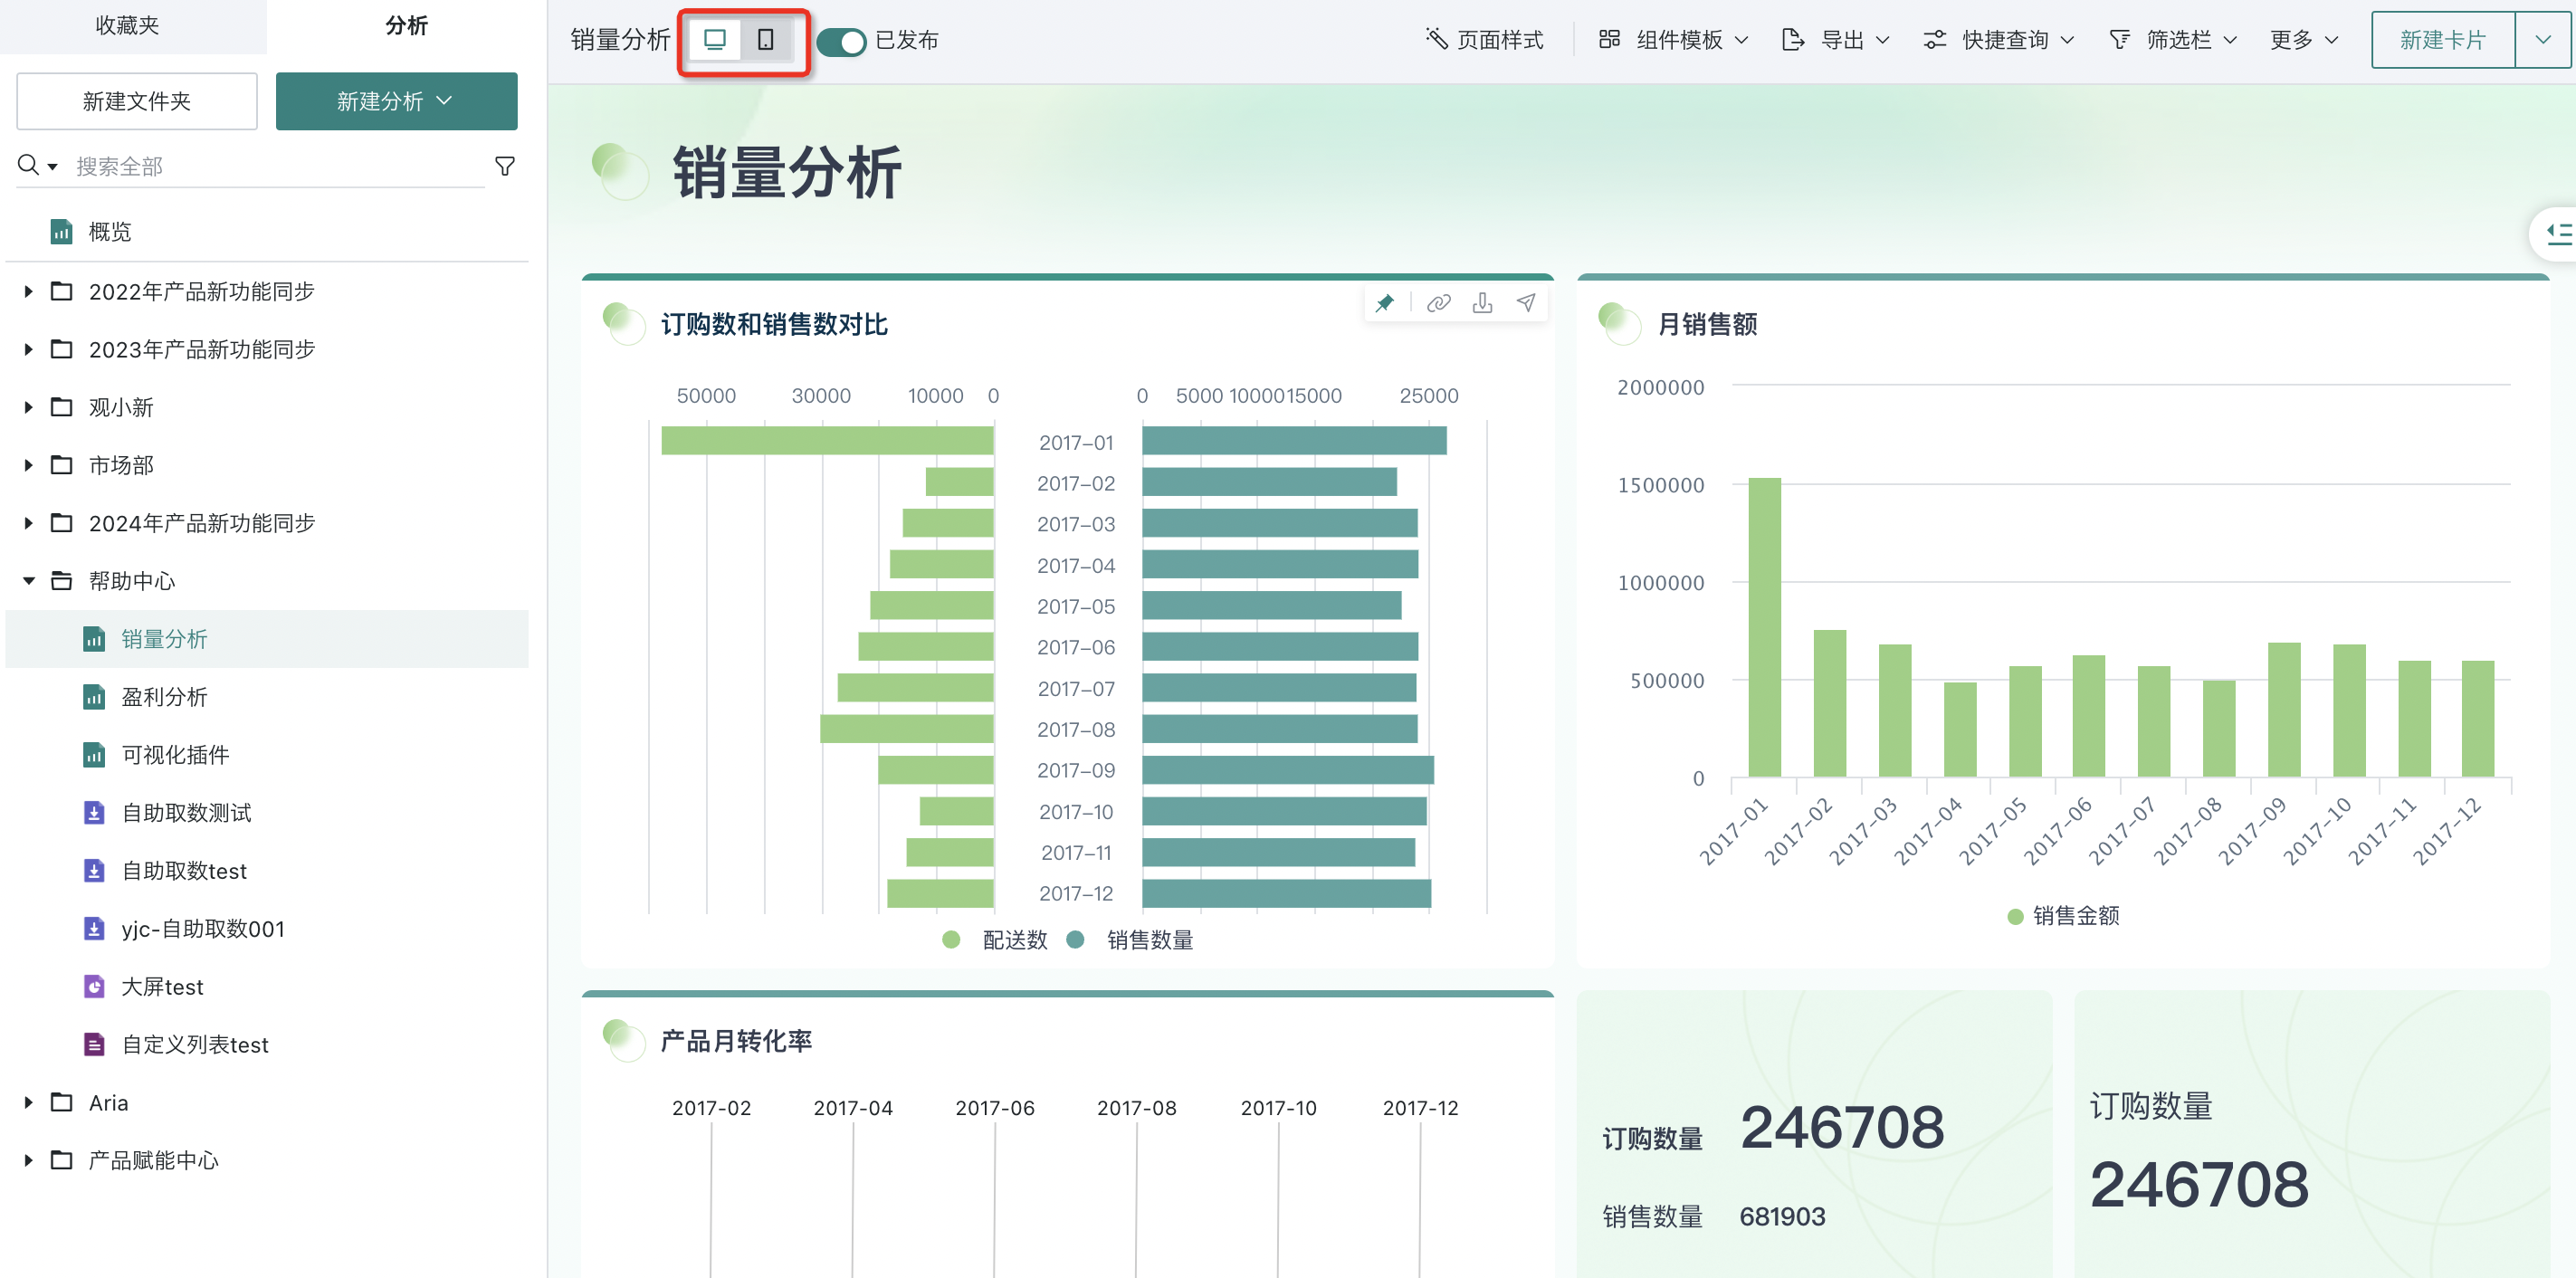Click the 681903 销售数量 value
Image resolution: width=2576 pixels, height=1278 pixels.
[1782, 1216]
